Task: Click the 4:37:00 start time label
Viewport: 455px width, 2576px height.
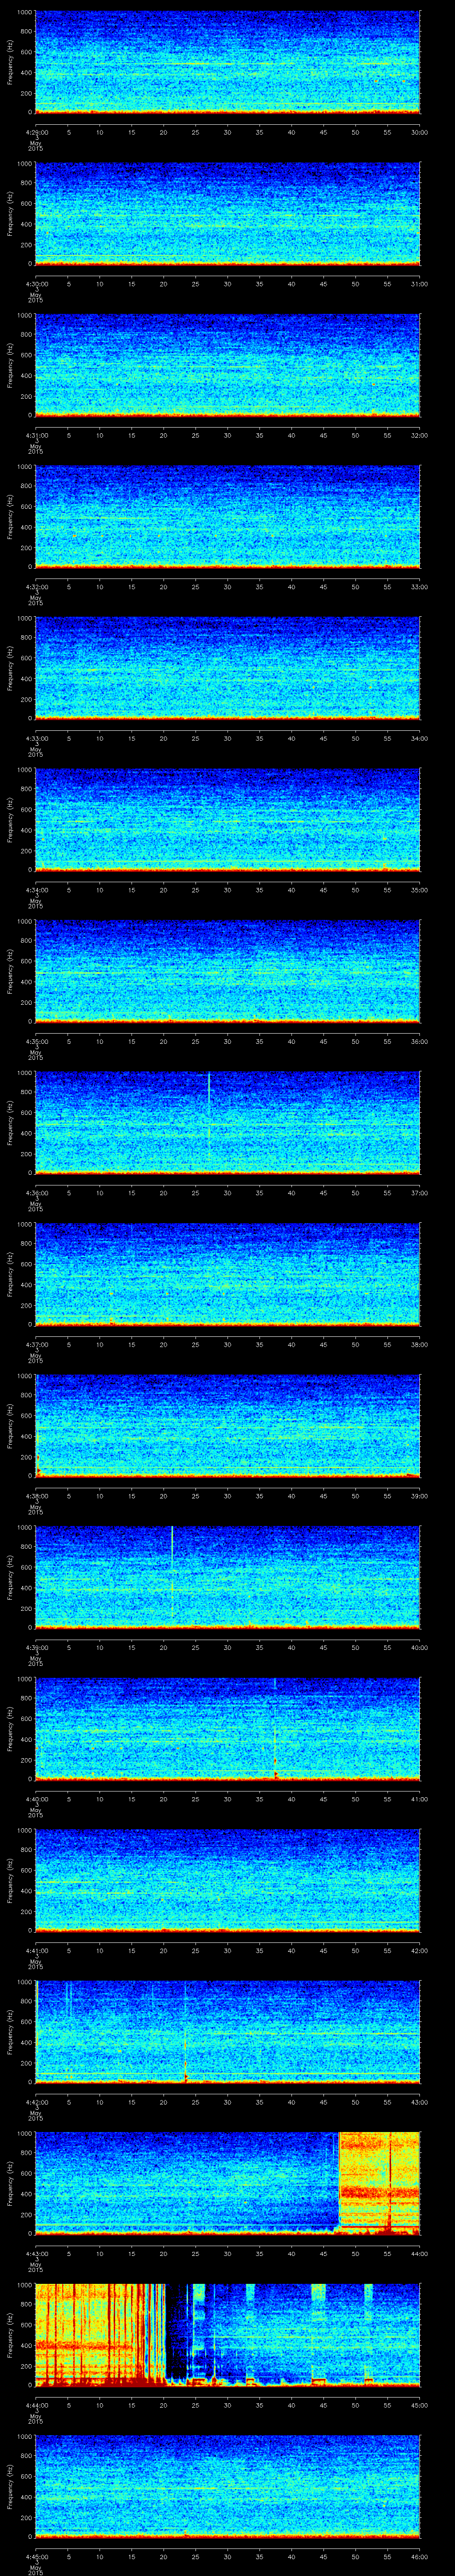Action: [36, 1344]
